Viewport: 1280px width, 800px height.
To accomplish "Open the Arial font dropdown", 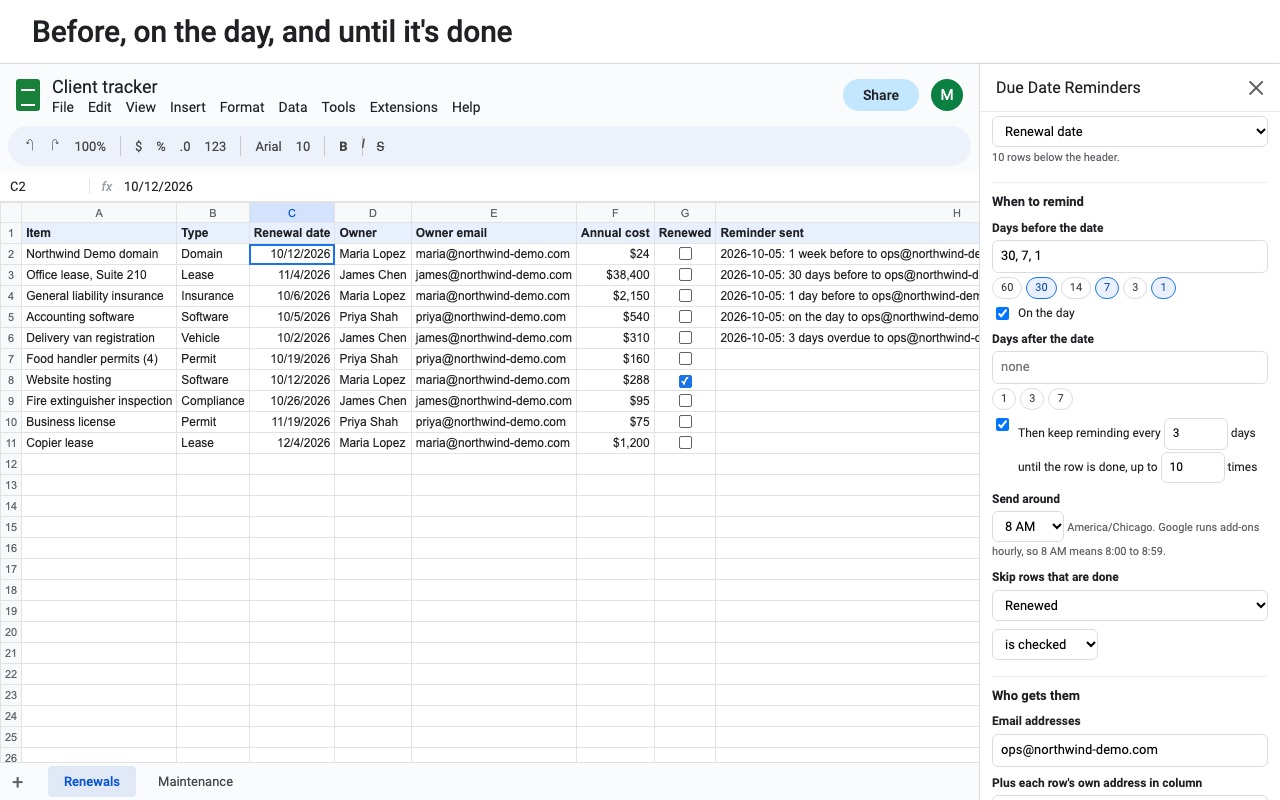I will pyautogui.click(x=268, y=146).
